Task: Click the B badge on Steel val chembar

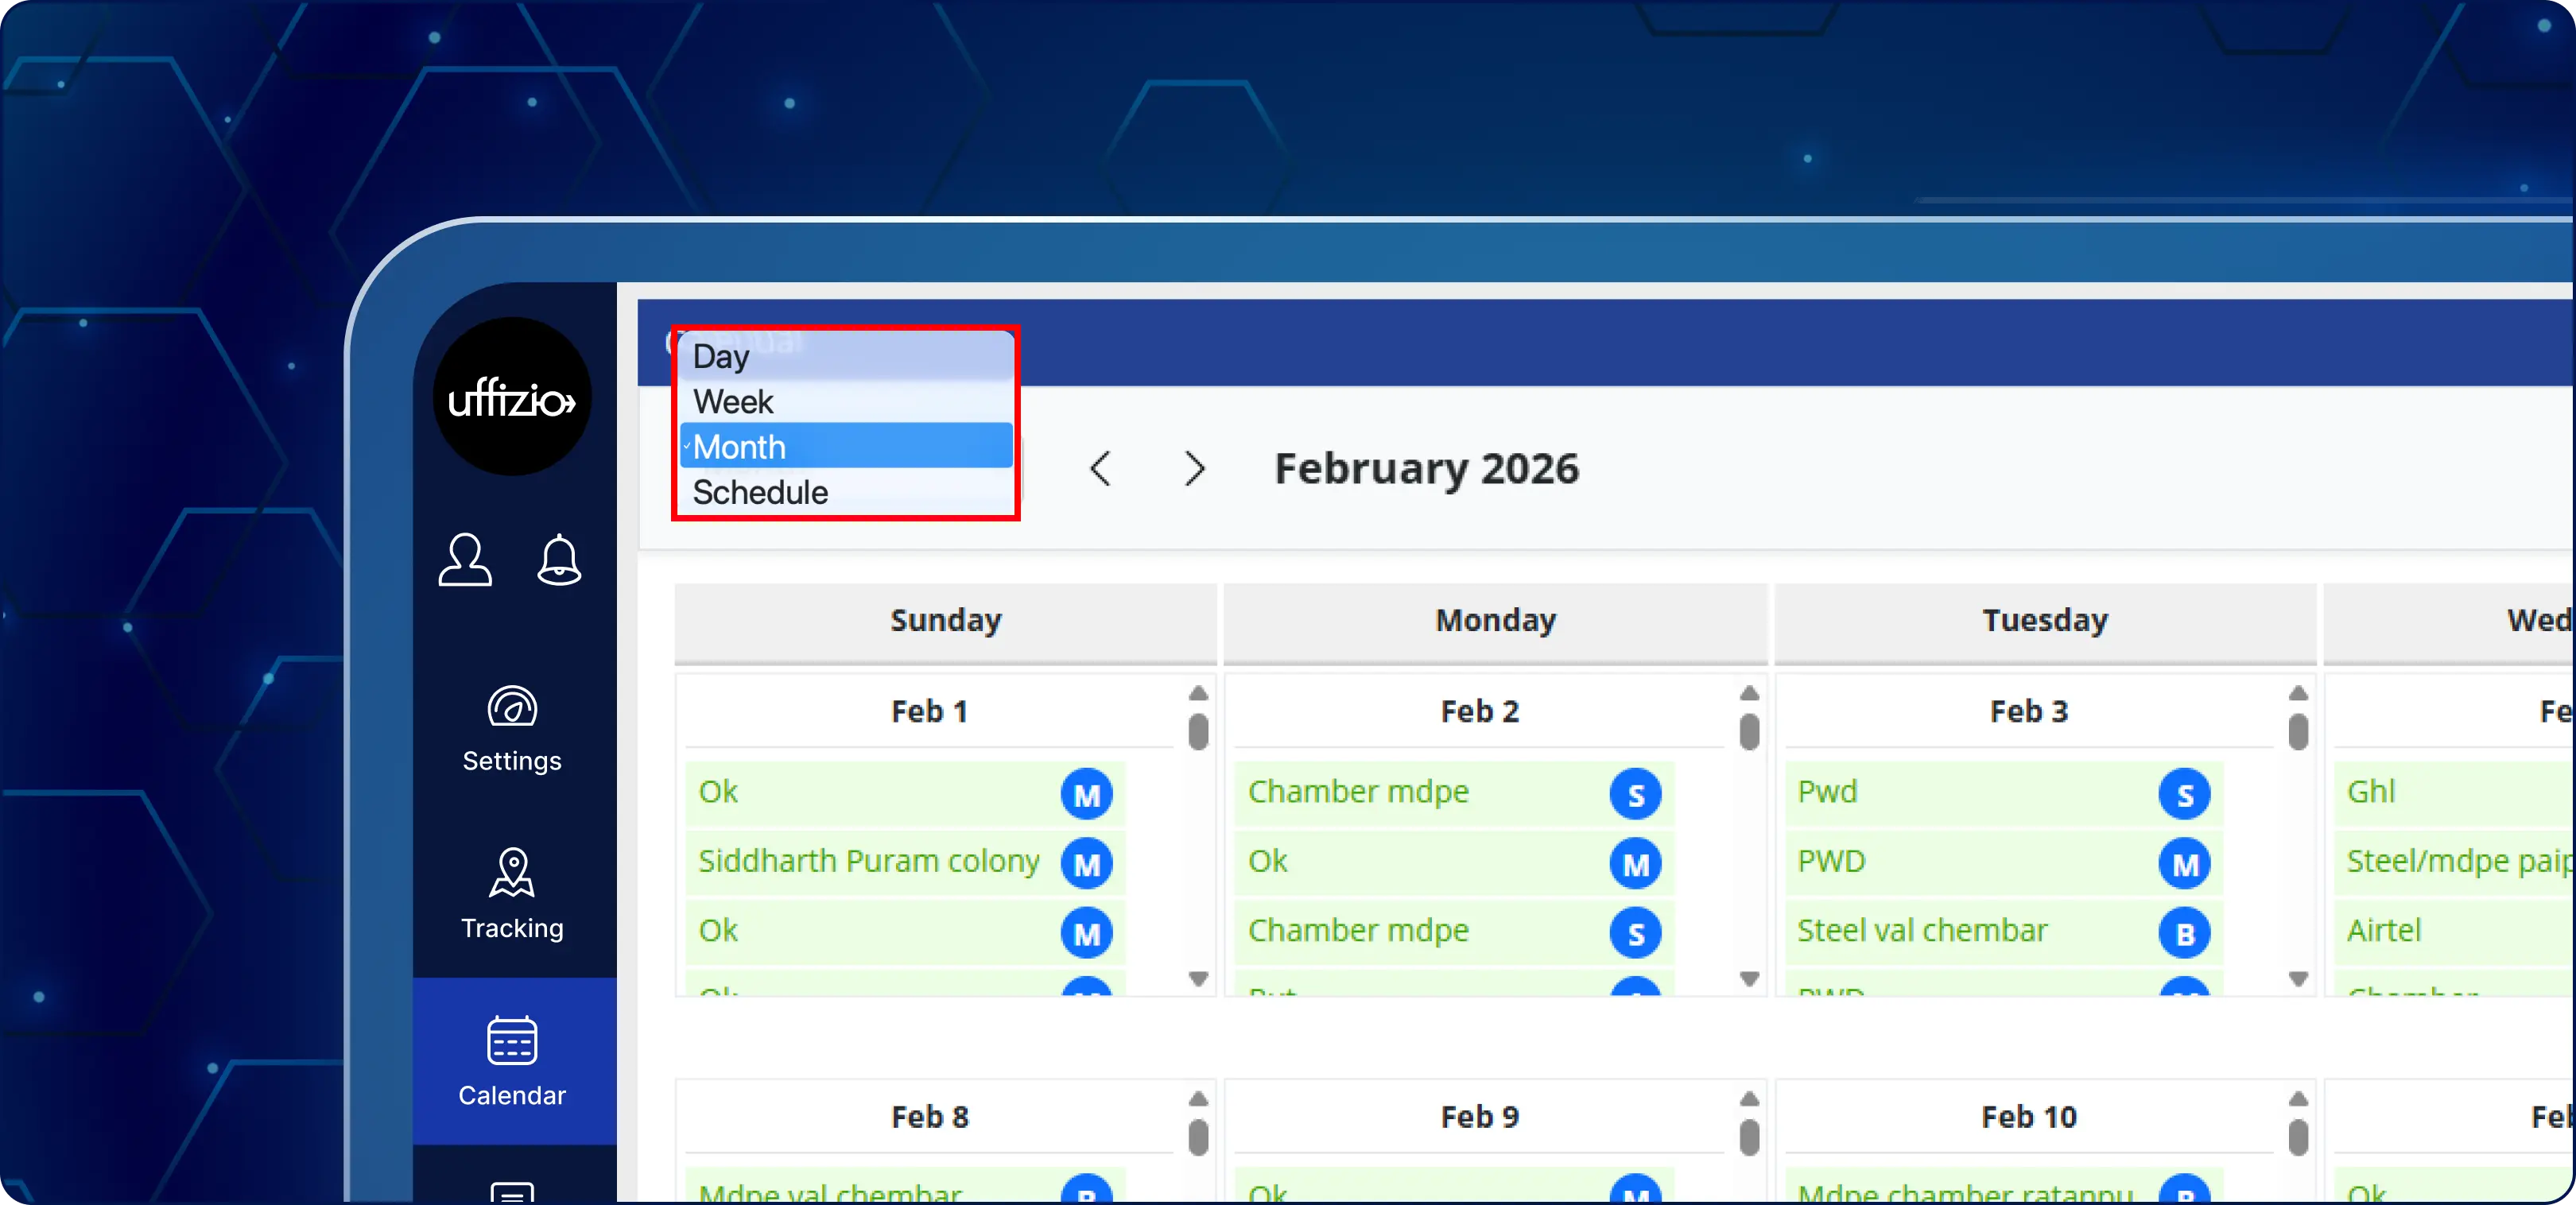Action: [x=2184, y=933]
